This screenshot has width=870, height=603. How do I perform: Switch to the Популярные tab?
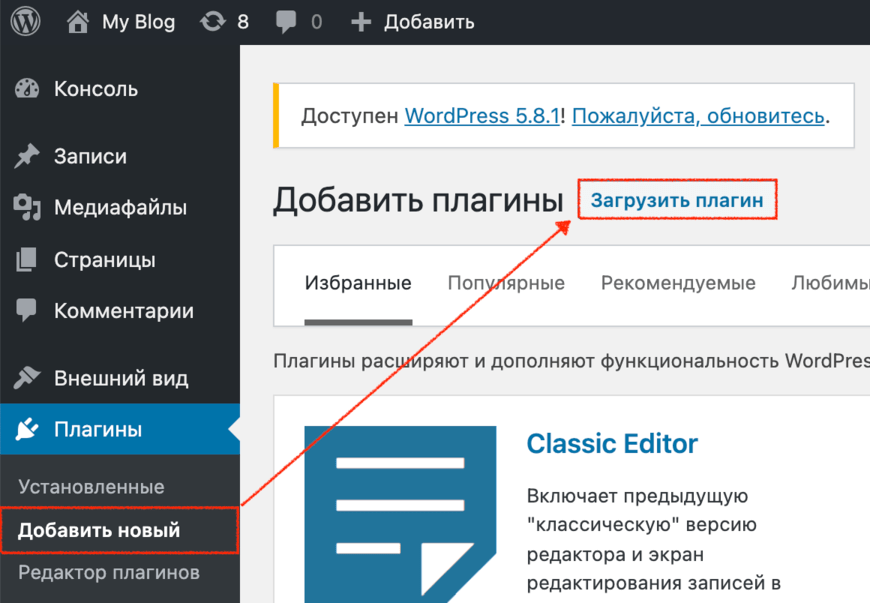[506, 283]
